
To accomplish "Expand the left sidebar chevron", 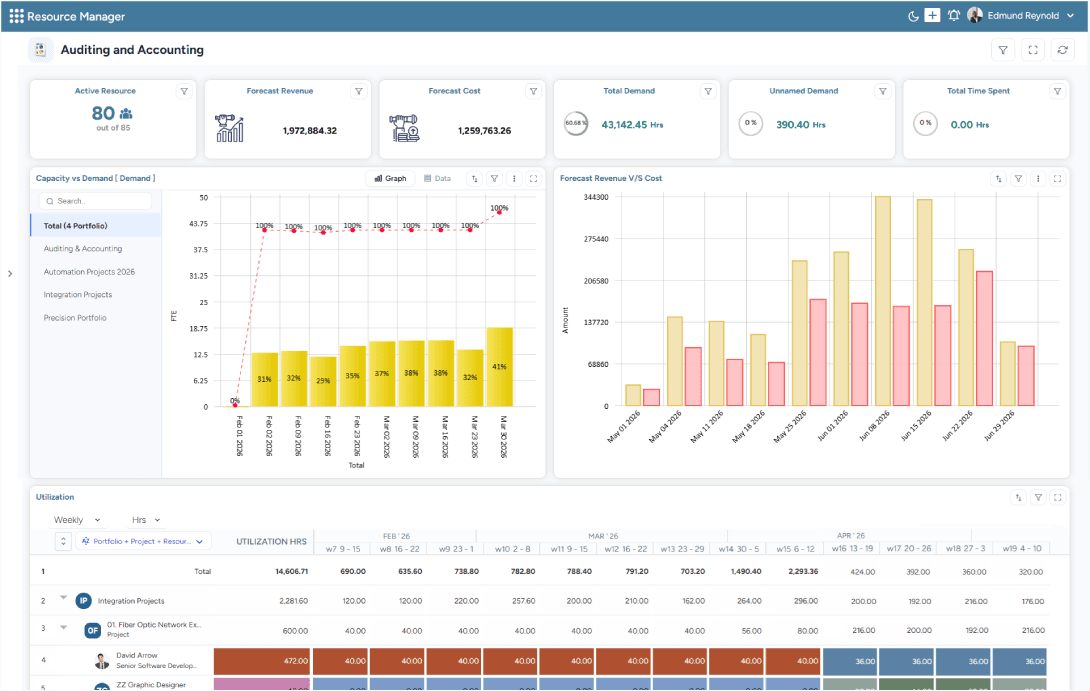I will pos(10,274).
